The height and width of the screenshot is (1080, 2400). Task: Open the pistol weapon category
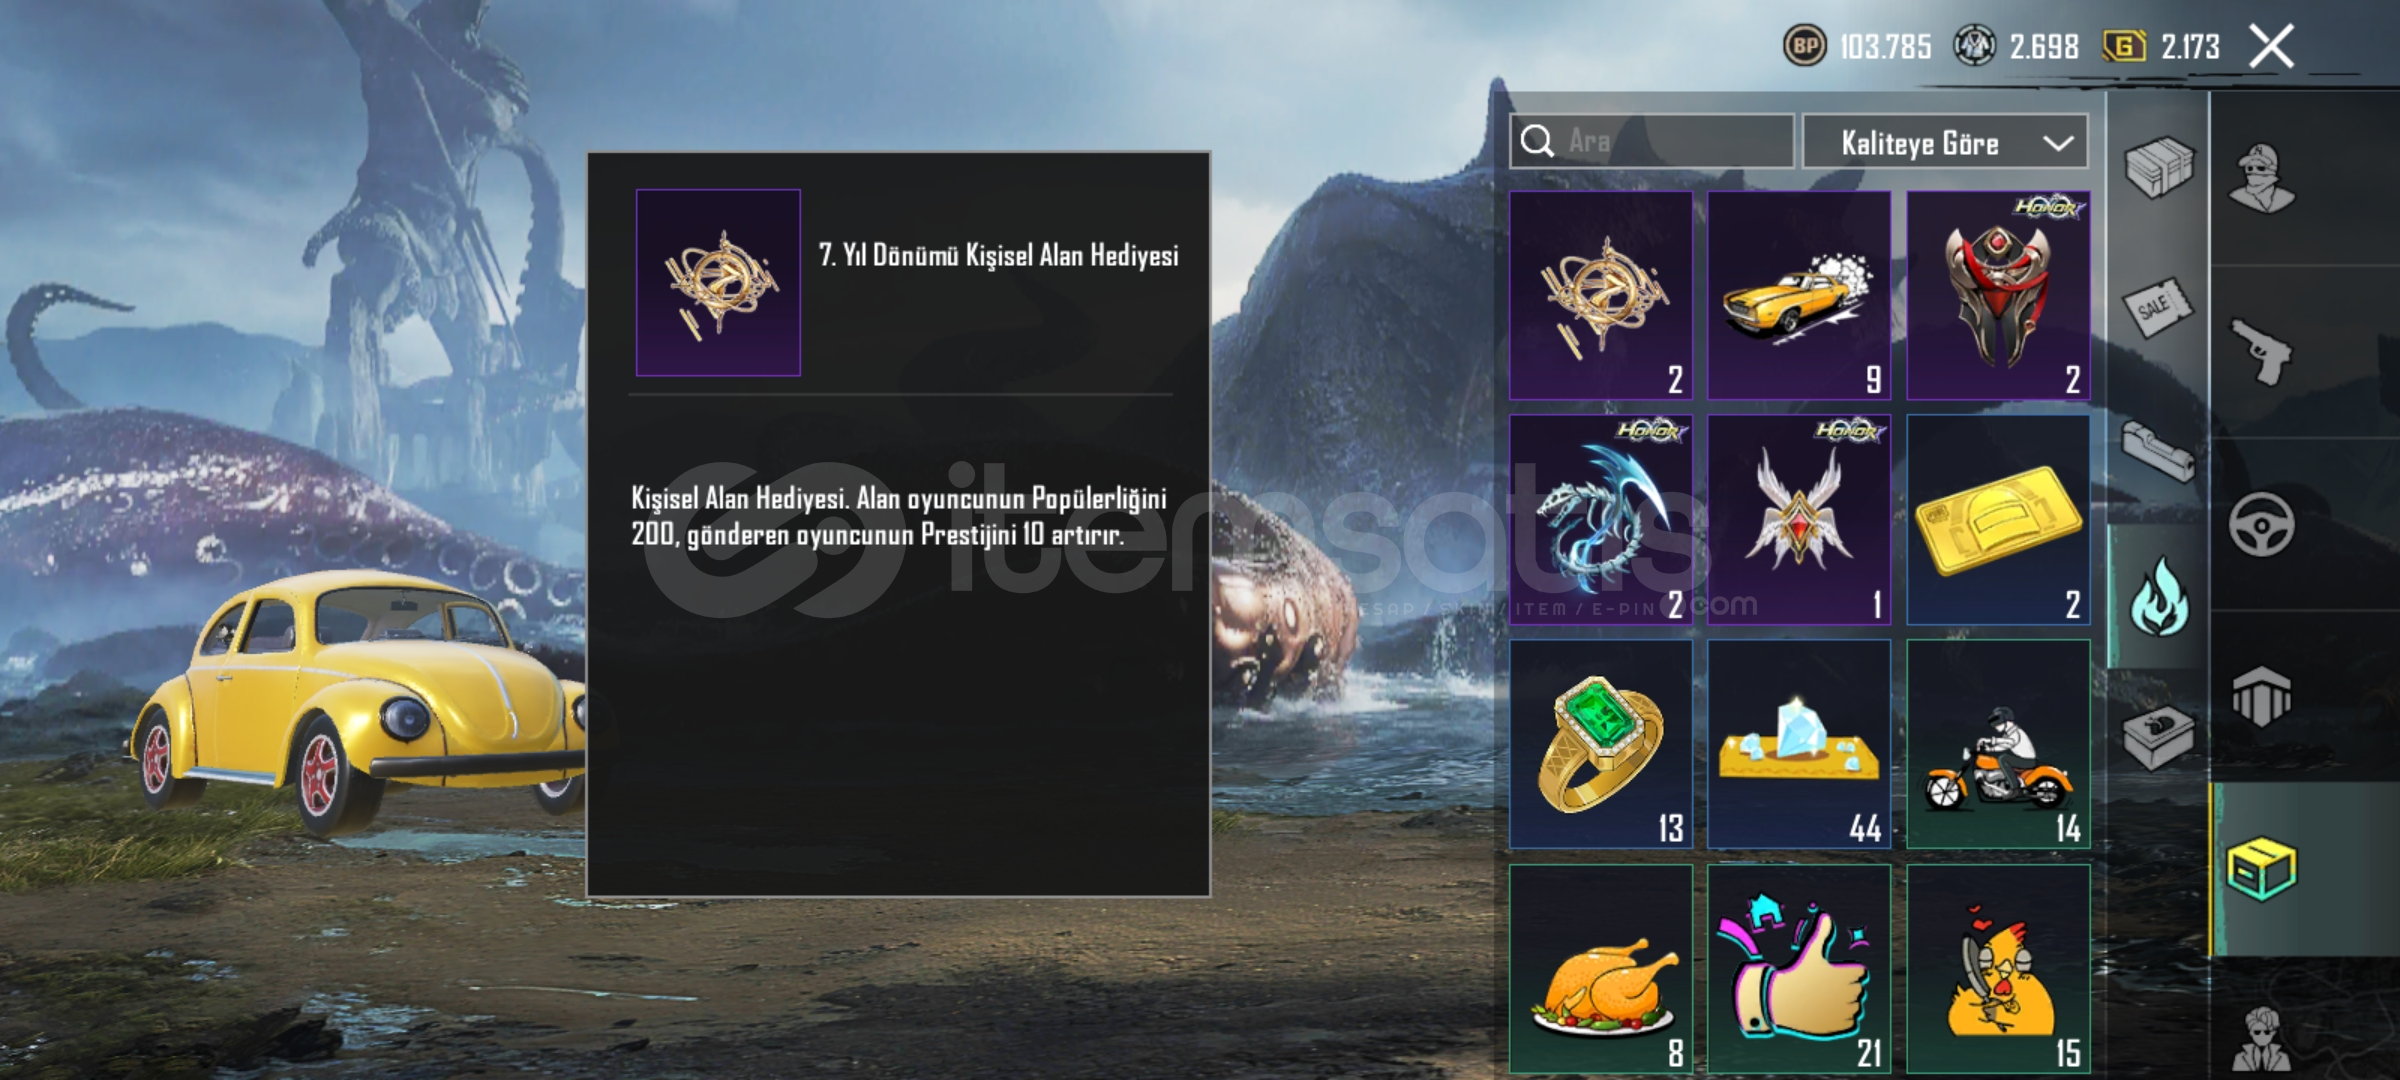tap(2260, 351)
